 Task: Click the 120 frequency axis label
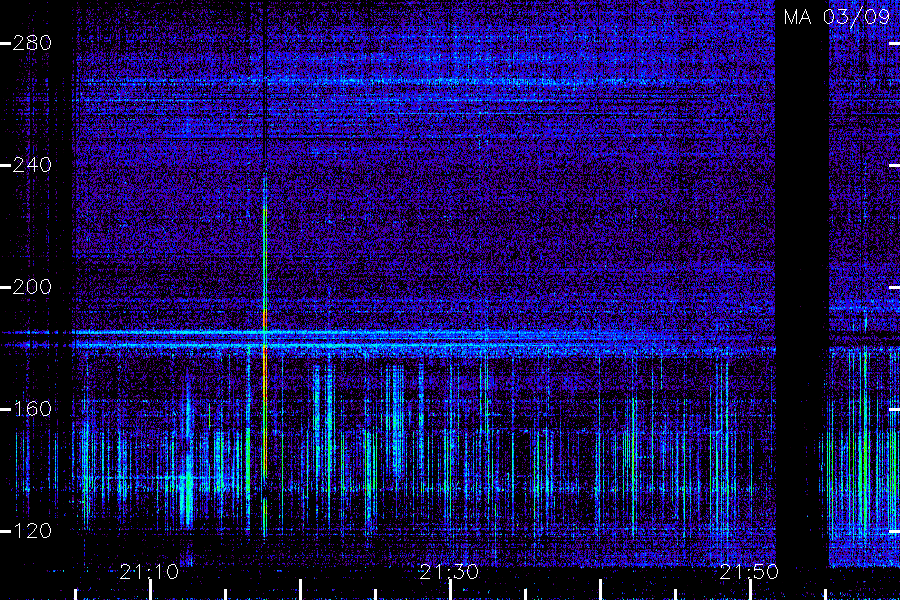(32, 531)
